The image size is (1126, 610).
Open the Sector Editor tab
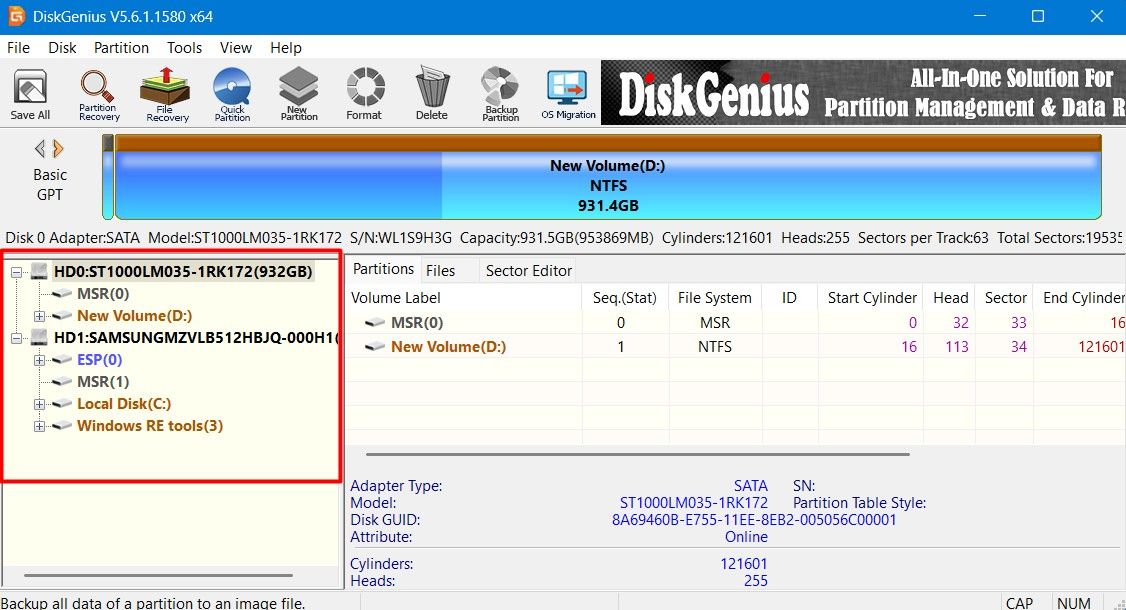pos(527,270)
